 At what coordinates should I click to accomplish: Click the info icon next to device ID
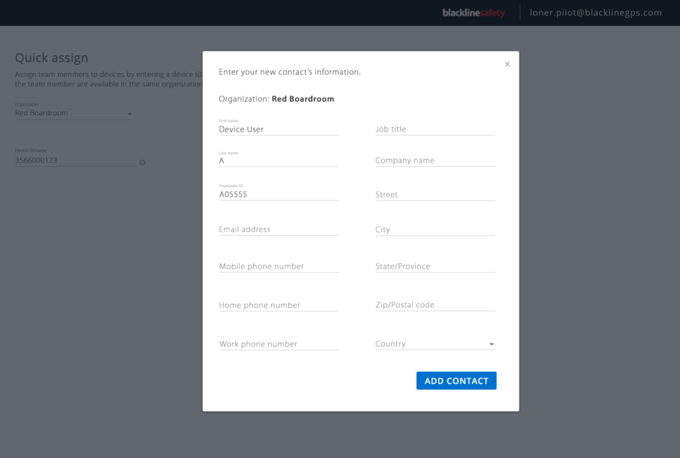[x=142, y=162]
